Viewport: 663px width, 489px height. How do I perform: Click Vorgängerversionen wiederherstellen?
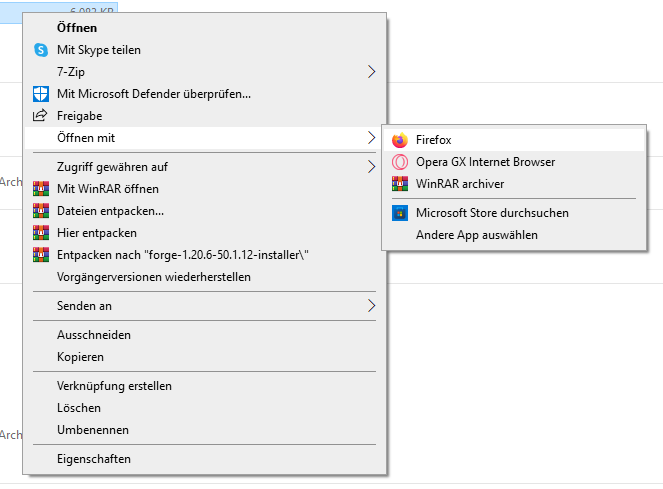[x=154, y=276]
